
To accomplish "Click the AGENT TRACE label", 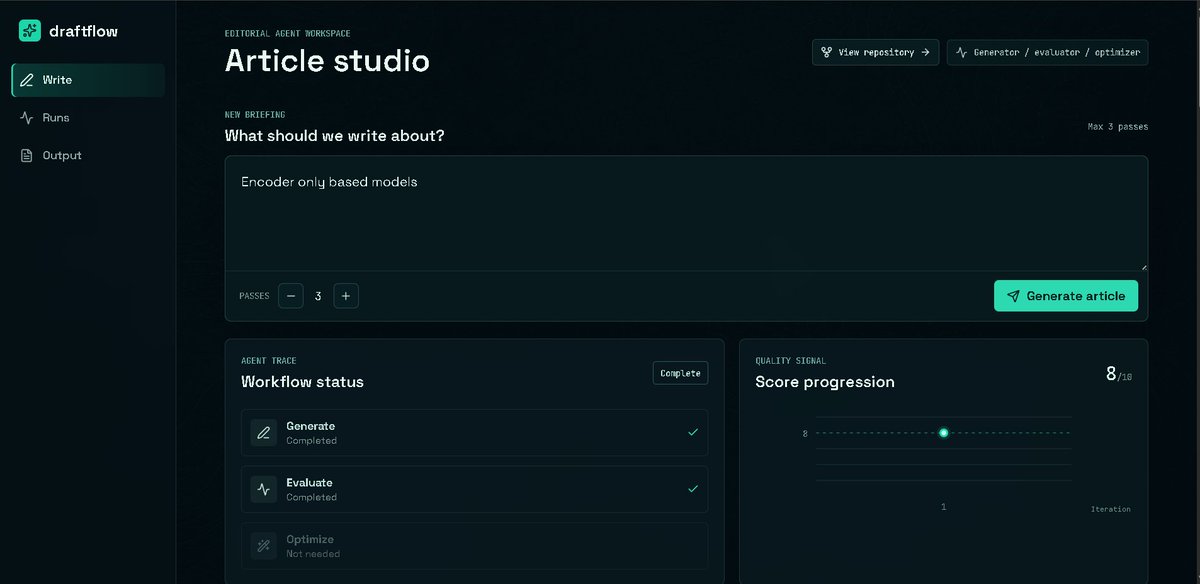I will tap(269, 361).
